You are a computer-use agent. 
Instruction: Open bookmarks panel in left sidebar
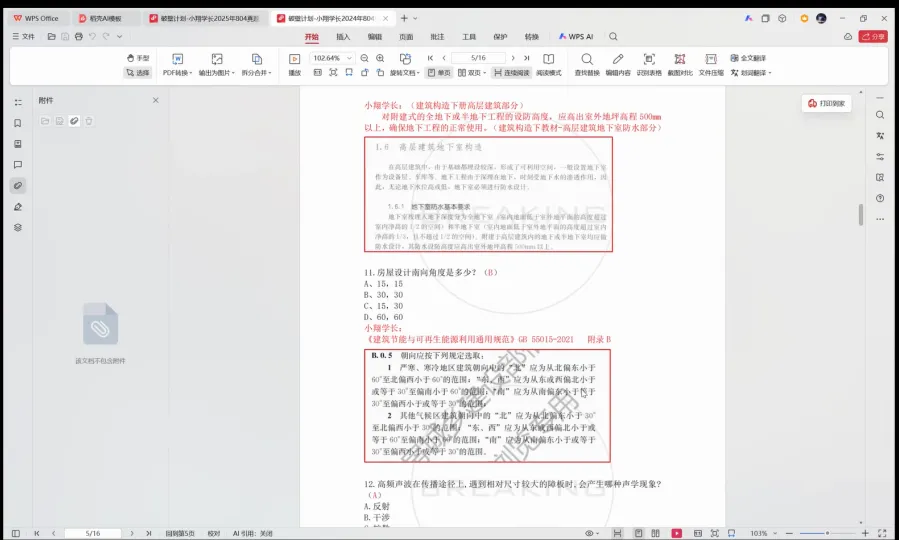[x=18, y=123]
